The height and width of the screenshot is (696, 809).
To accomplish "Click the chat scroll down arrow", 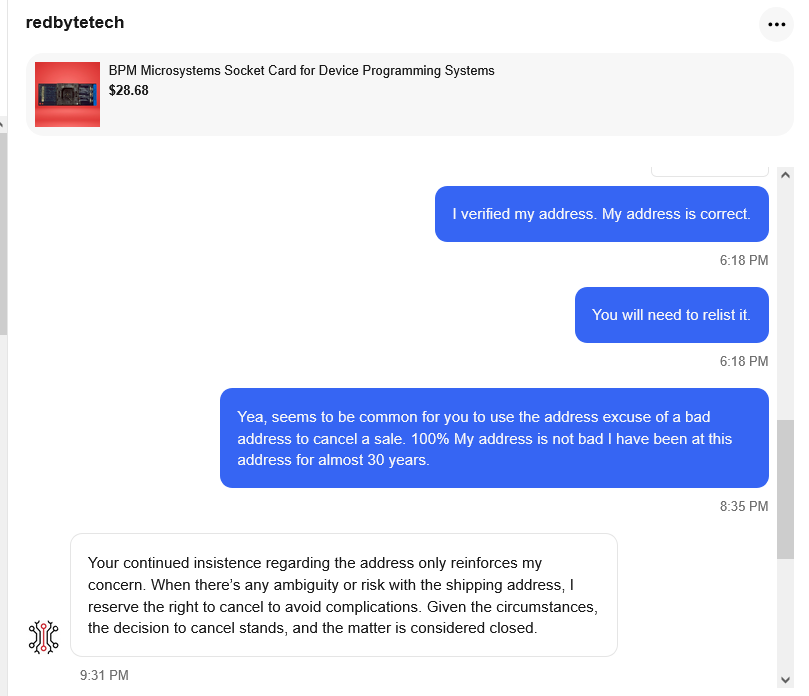I will click(x=785, y=680).
